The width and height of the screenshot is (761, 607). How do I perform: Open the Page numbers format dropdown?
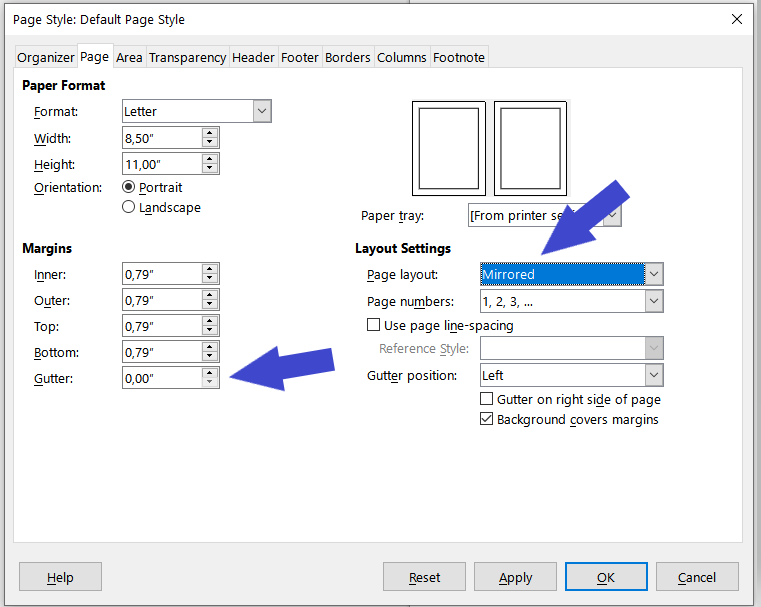654,301
